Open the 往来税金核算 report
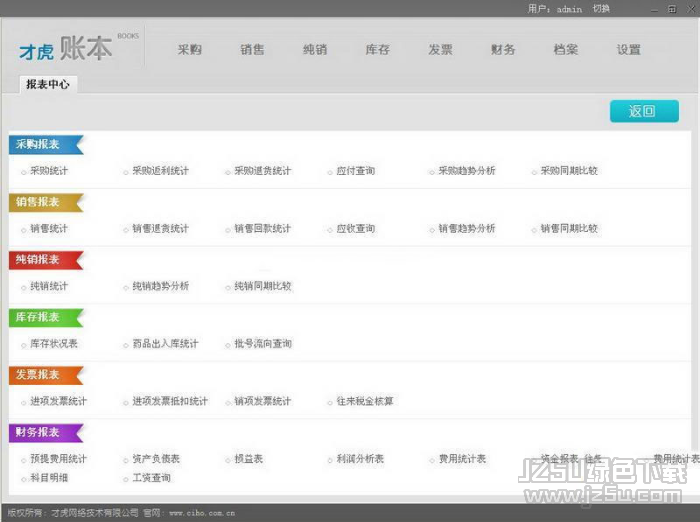 pos(365,401)
